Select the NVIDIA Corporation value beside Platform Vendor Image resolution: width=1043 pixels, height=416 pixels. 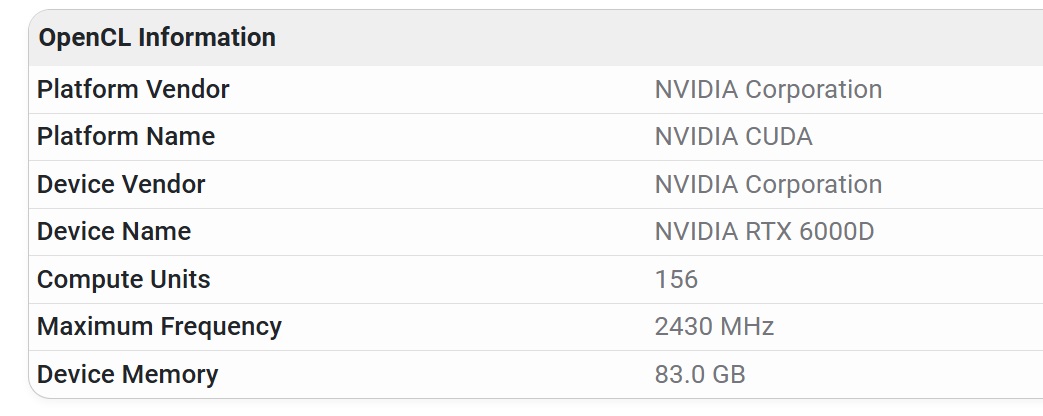tap(768, 90)
